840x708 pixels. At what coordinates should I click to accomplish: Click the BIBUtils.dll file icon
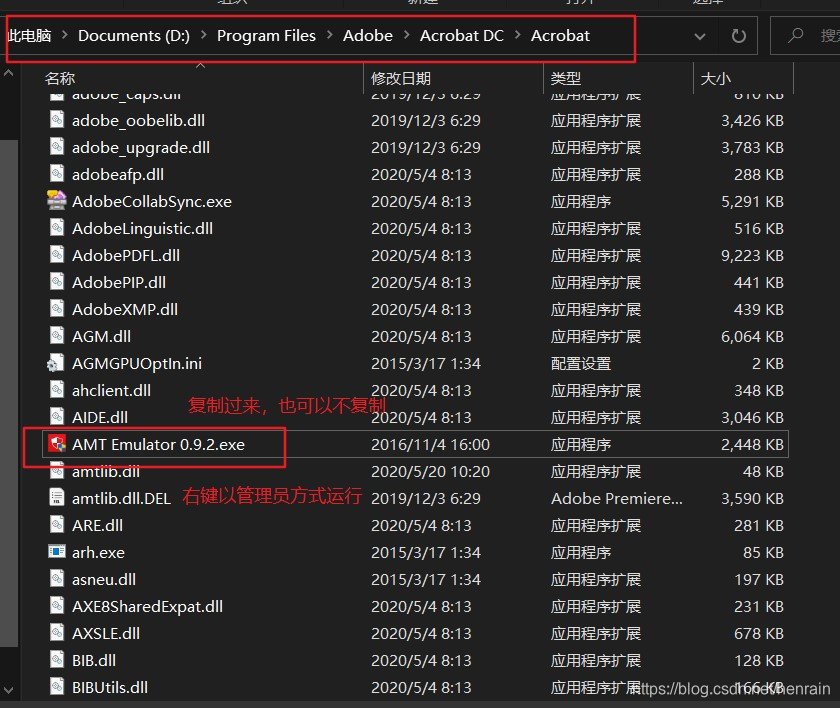pos(57,686)
